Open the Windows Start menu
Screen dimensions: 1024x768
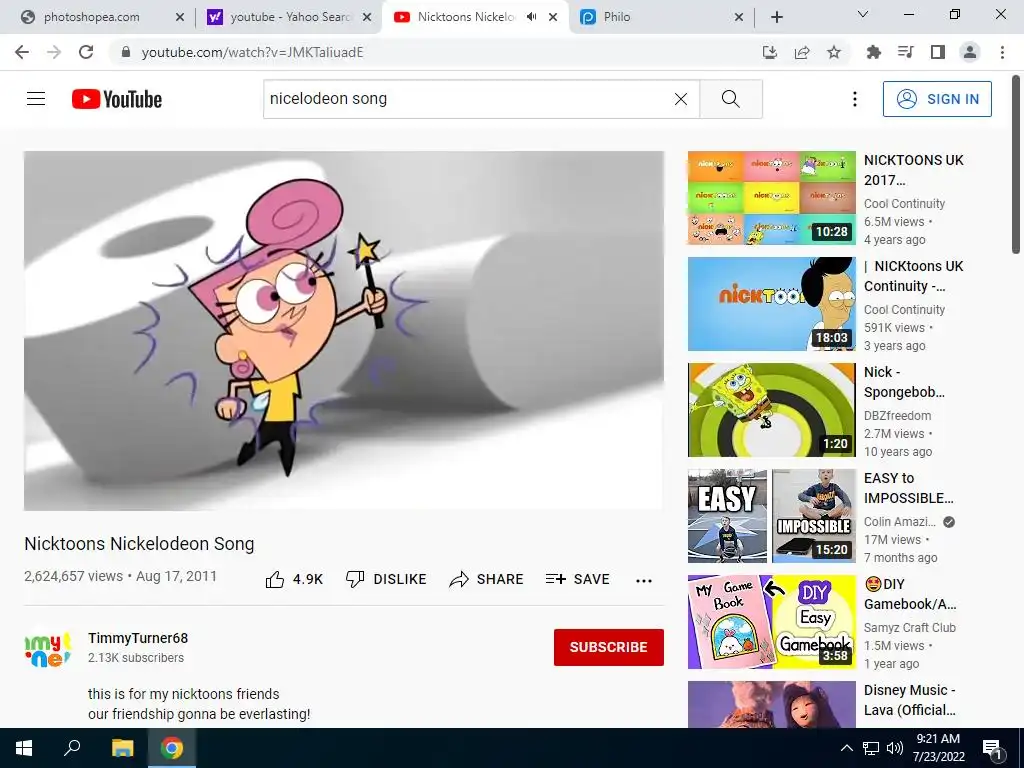(24, 748)
